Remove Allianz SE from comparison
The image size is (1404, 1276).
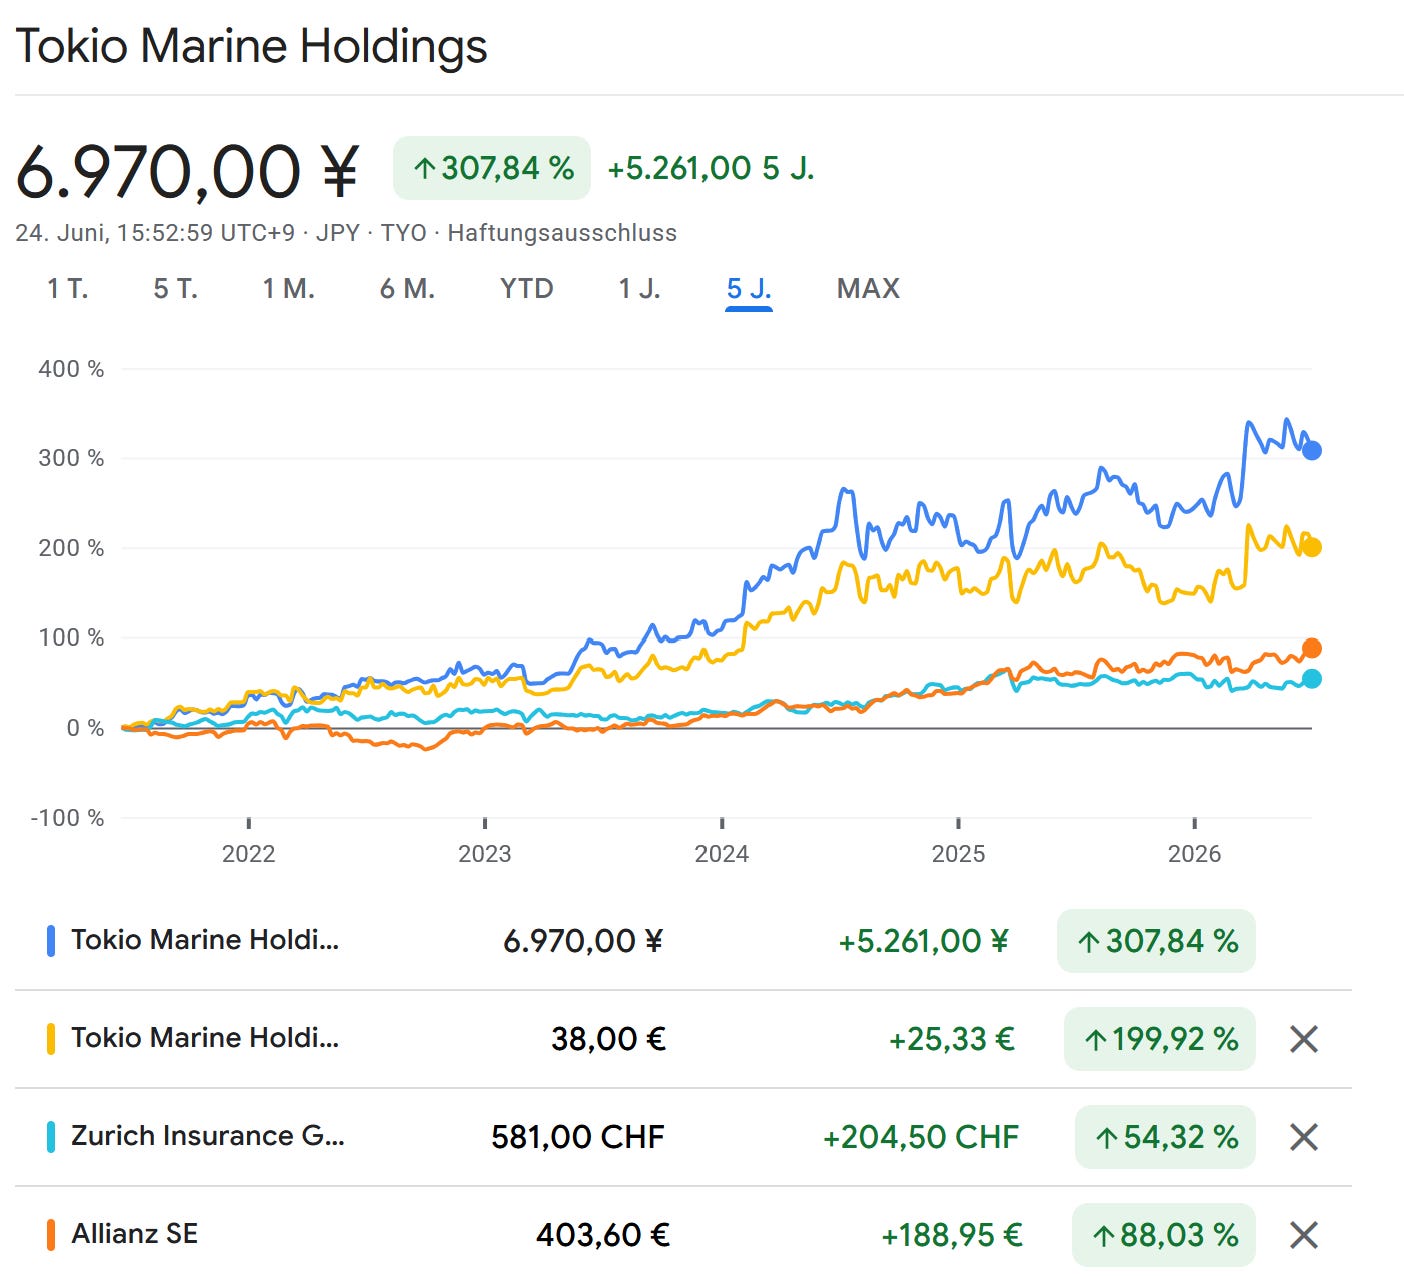pyautogui.click(x=1304, y=1235)
